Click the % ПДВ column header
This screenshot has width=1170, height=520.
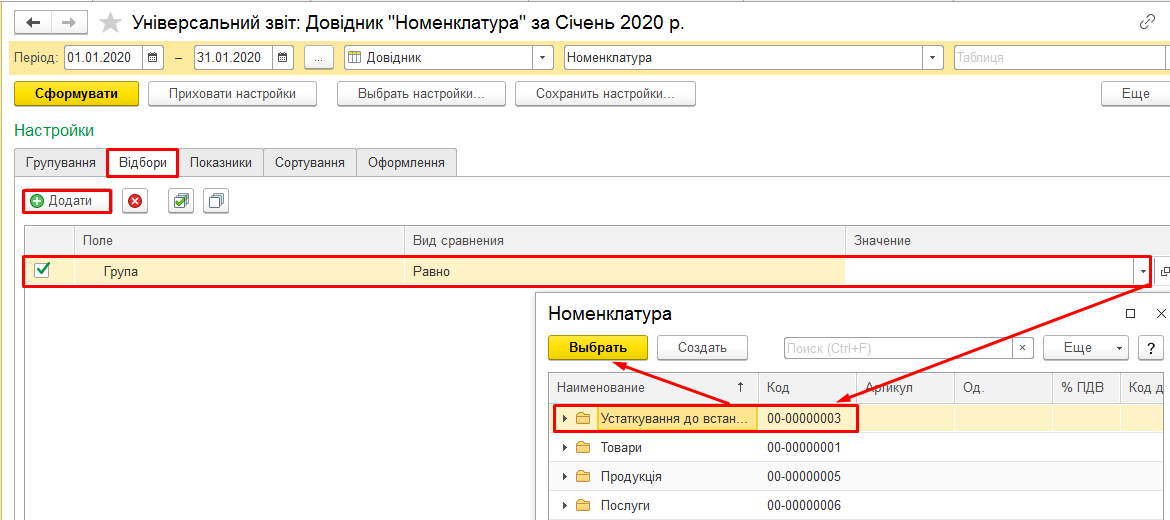pos(1086,387)
